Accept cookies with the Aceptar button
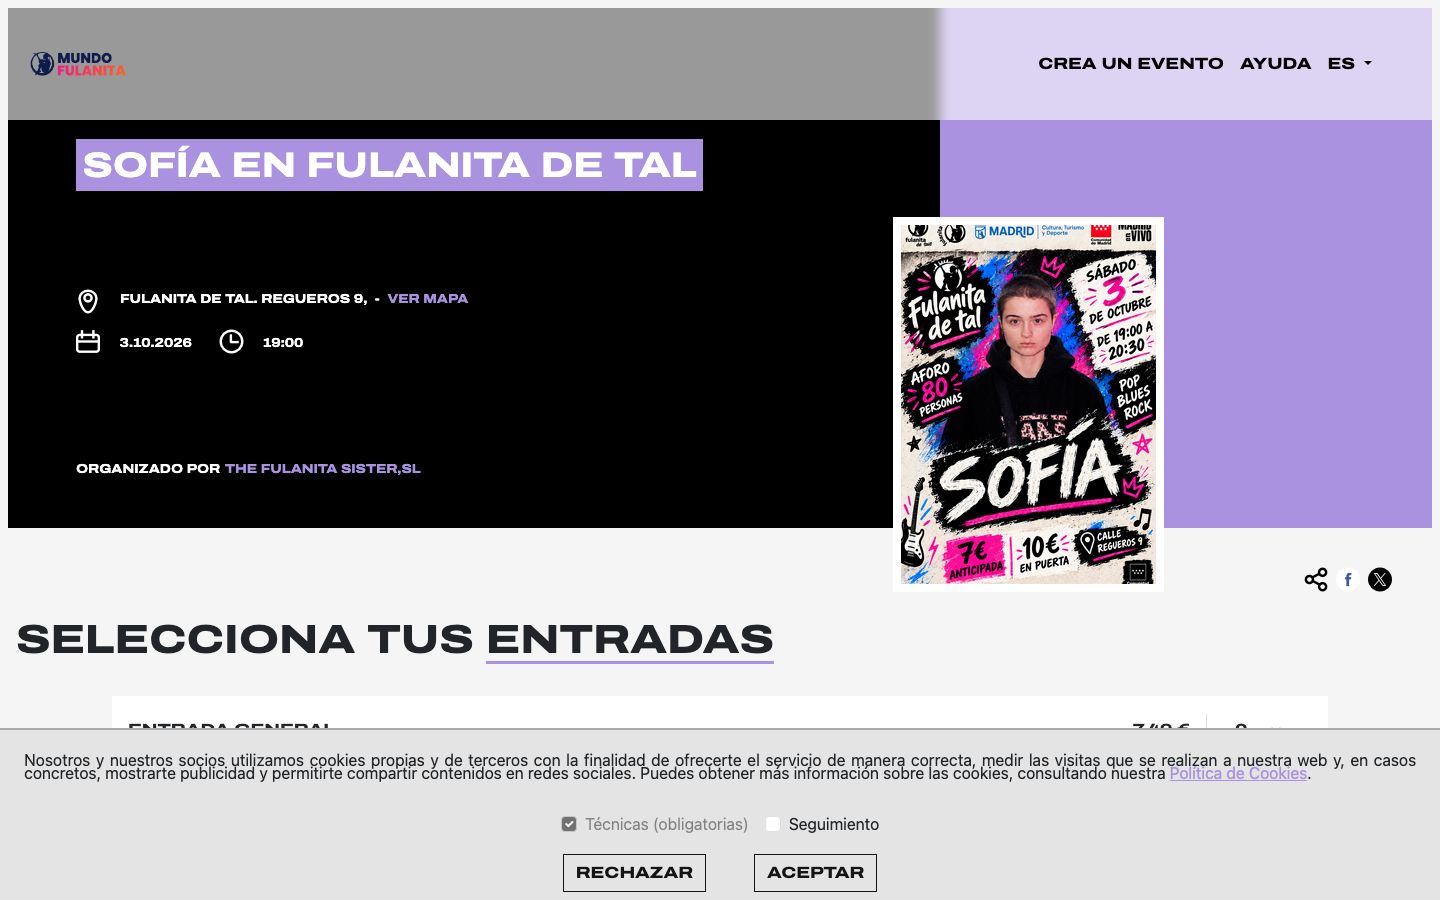 pos(815,872)
